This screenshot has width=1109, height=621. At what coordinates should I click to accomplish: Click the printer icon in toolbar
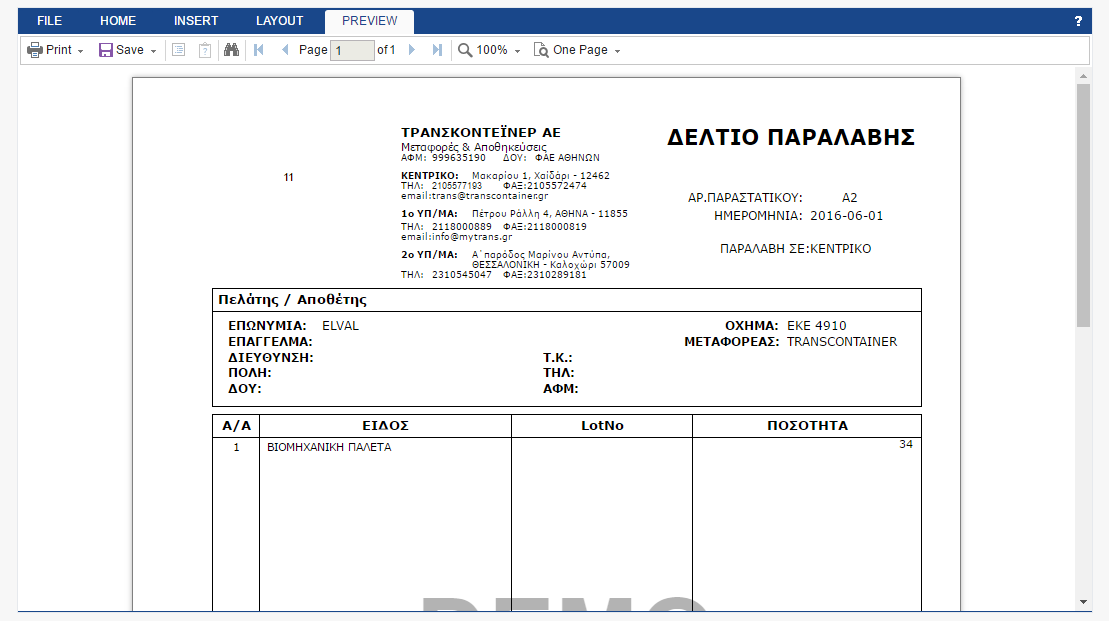click(35, 50)
